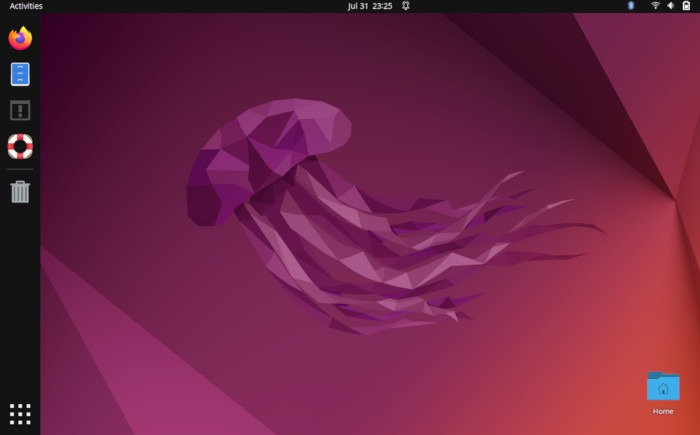The height and width of the screenshot is (435, 700).
Task: Click the Wi-Fi status icon
Action: (655, 5)
